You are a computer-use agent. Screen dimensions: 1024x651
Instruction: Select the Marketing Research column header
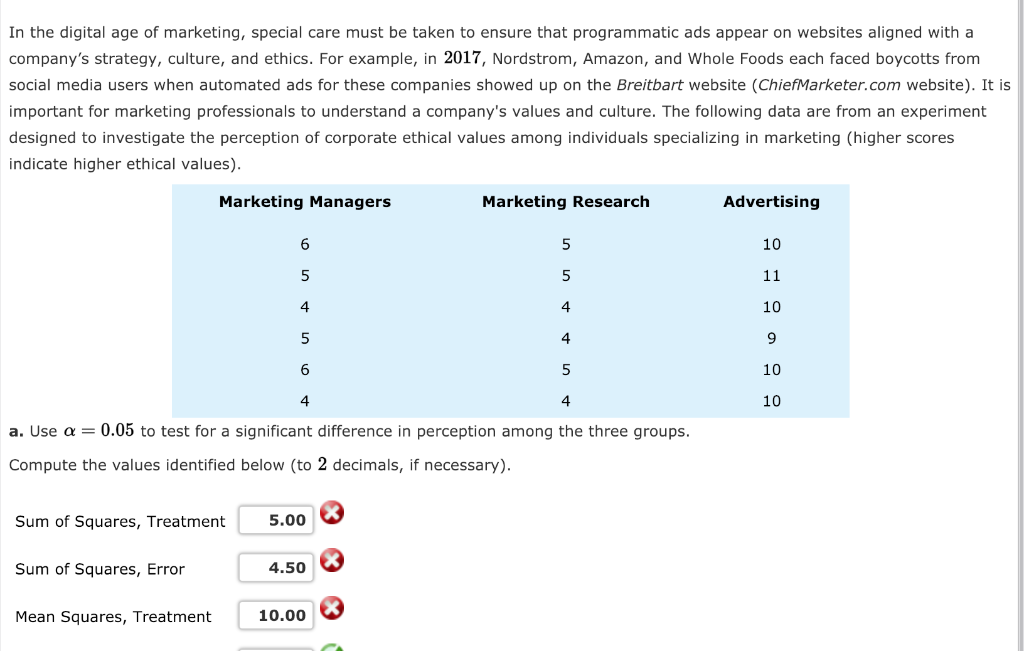565,202
